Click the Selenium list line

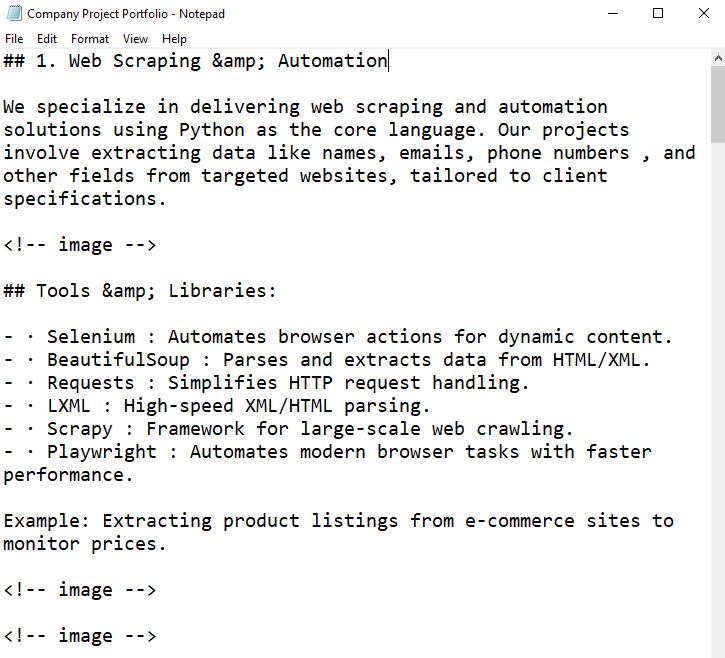point(338,337)
